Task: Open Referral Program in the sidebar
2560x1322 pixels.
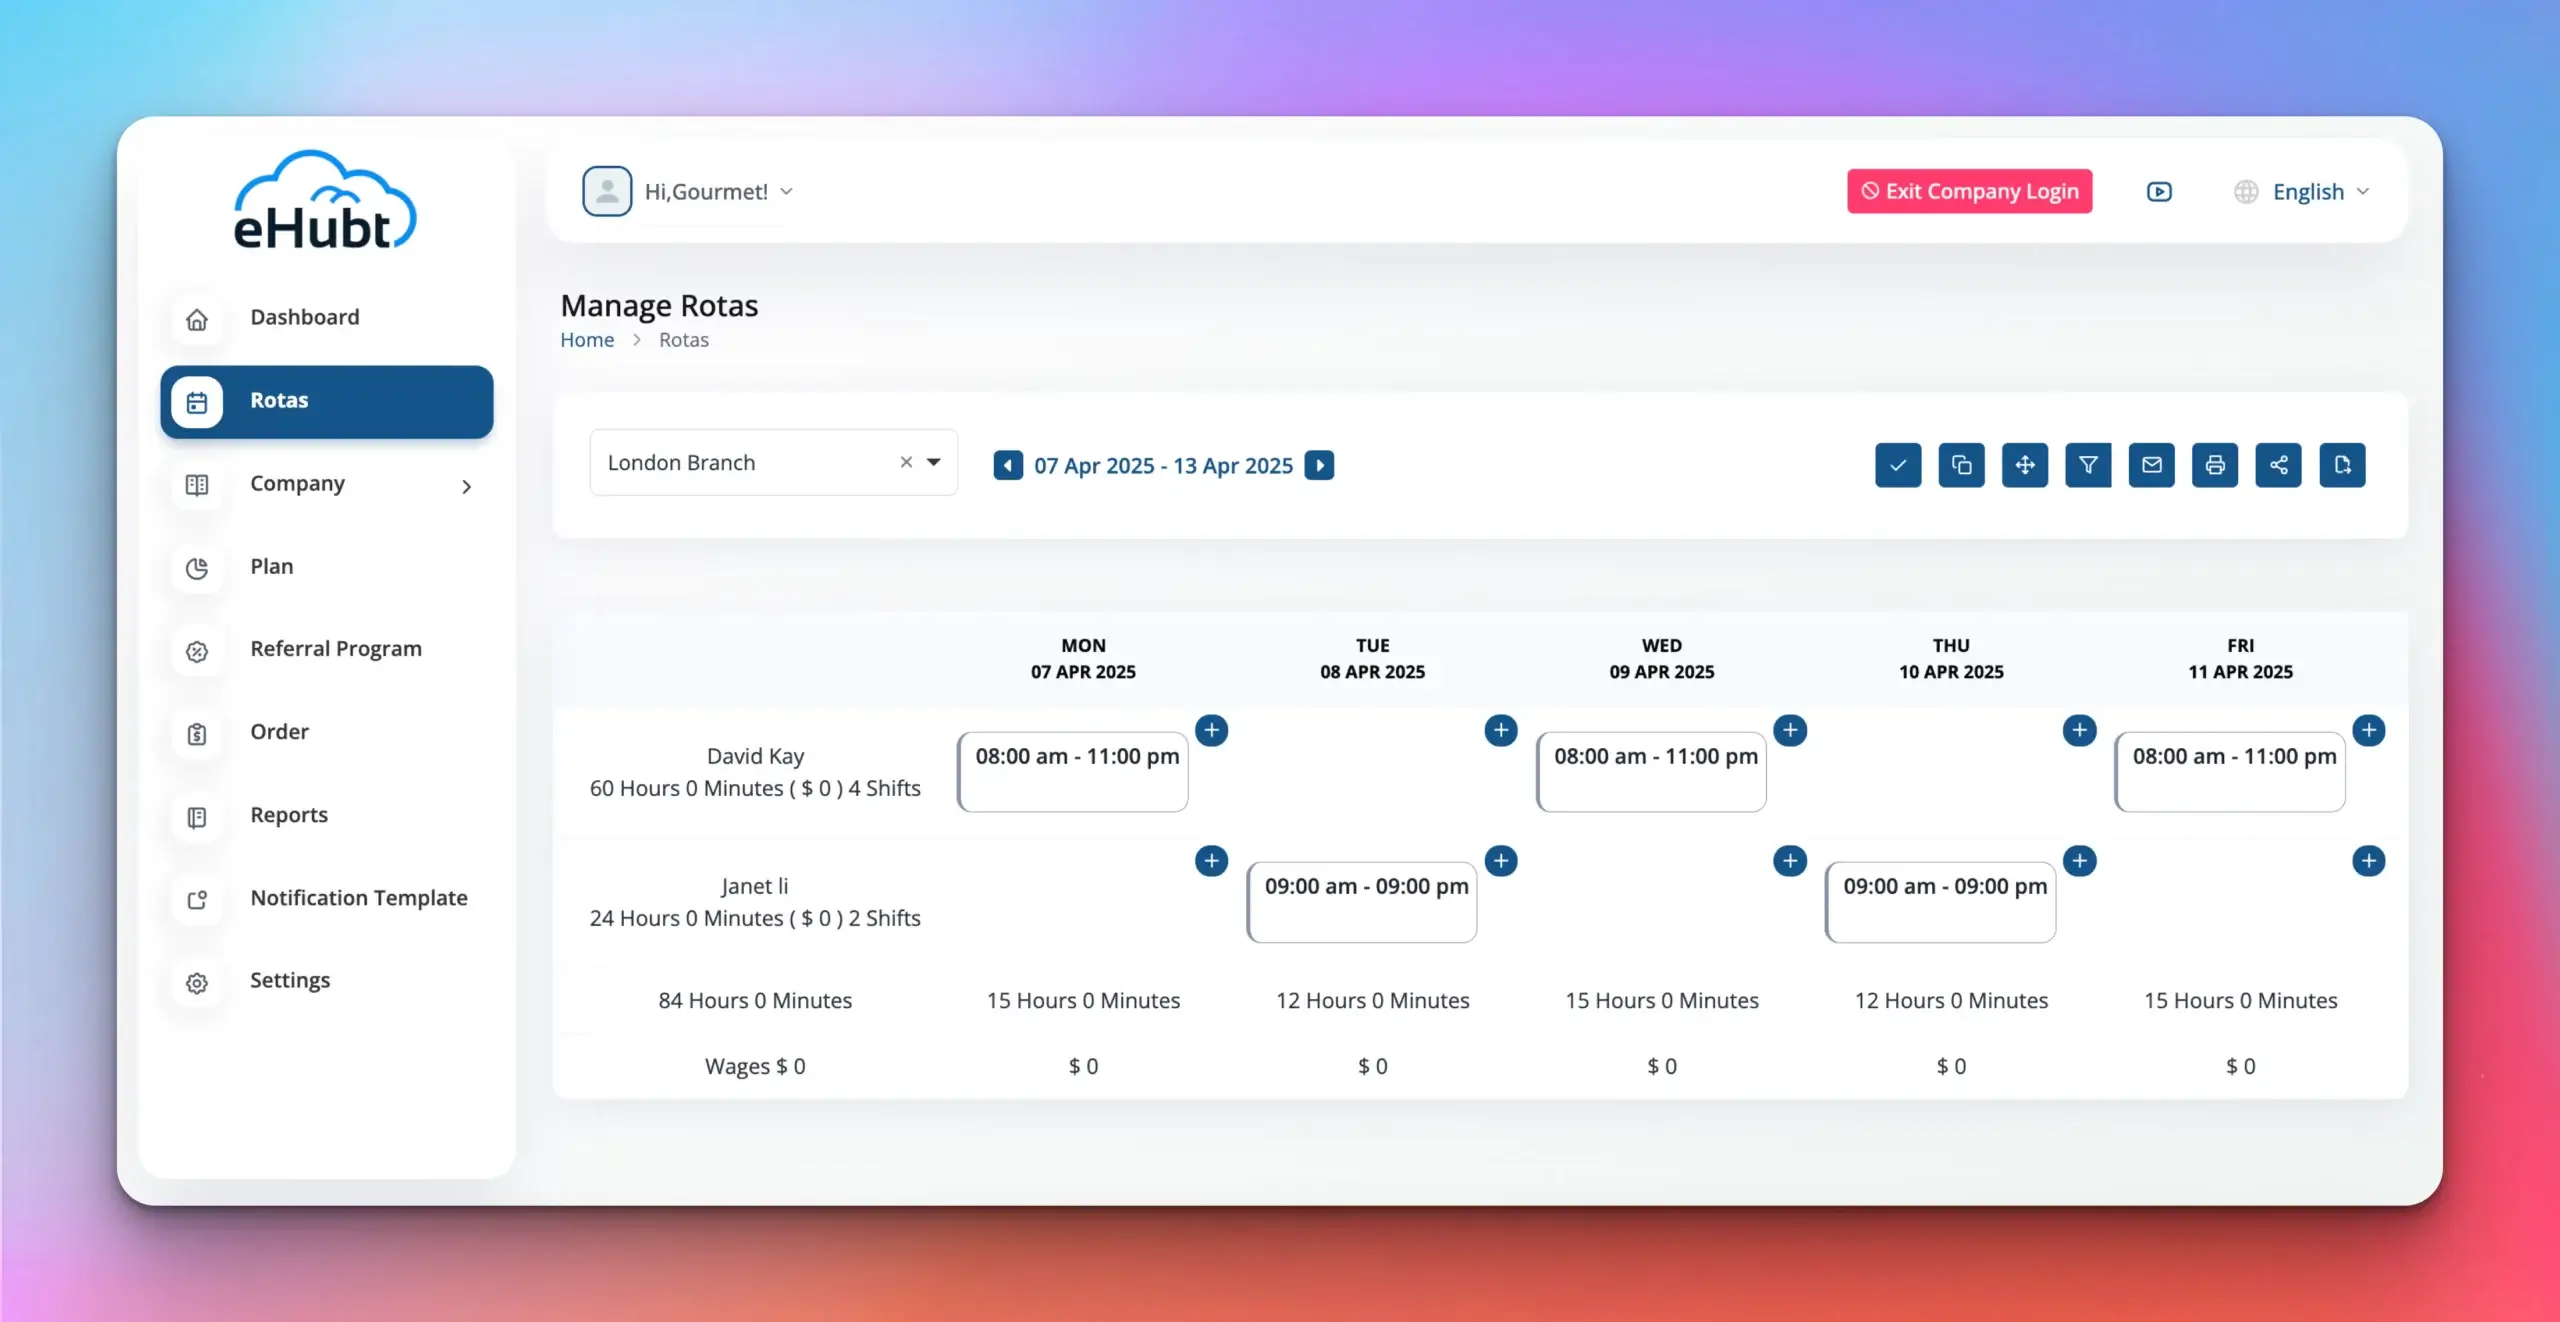Action: pyautogui.click(x=327, y=649)
